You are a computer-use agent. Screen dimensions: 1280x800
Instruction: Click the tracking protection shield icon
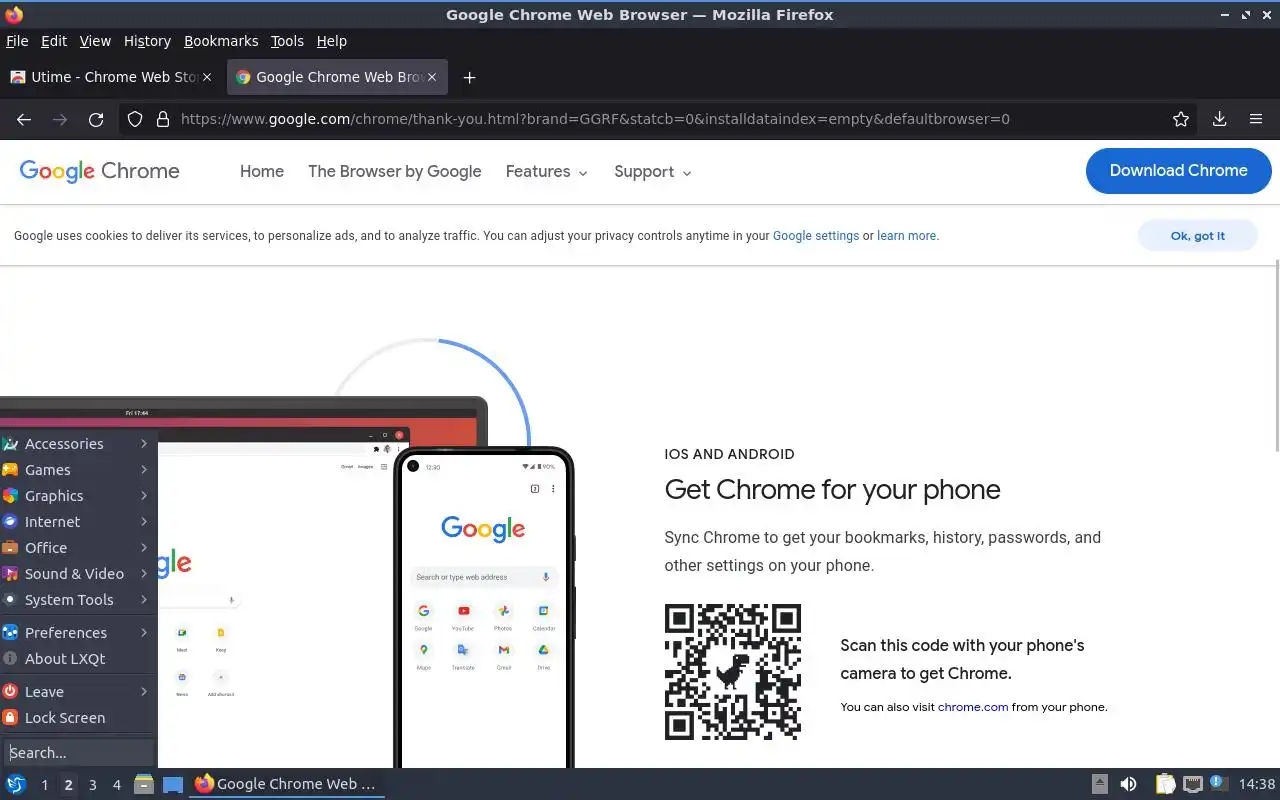pos(135,119)
